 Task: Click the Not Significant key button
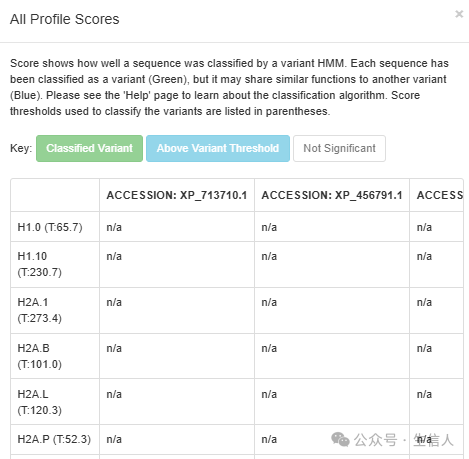point(339,148)
